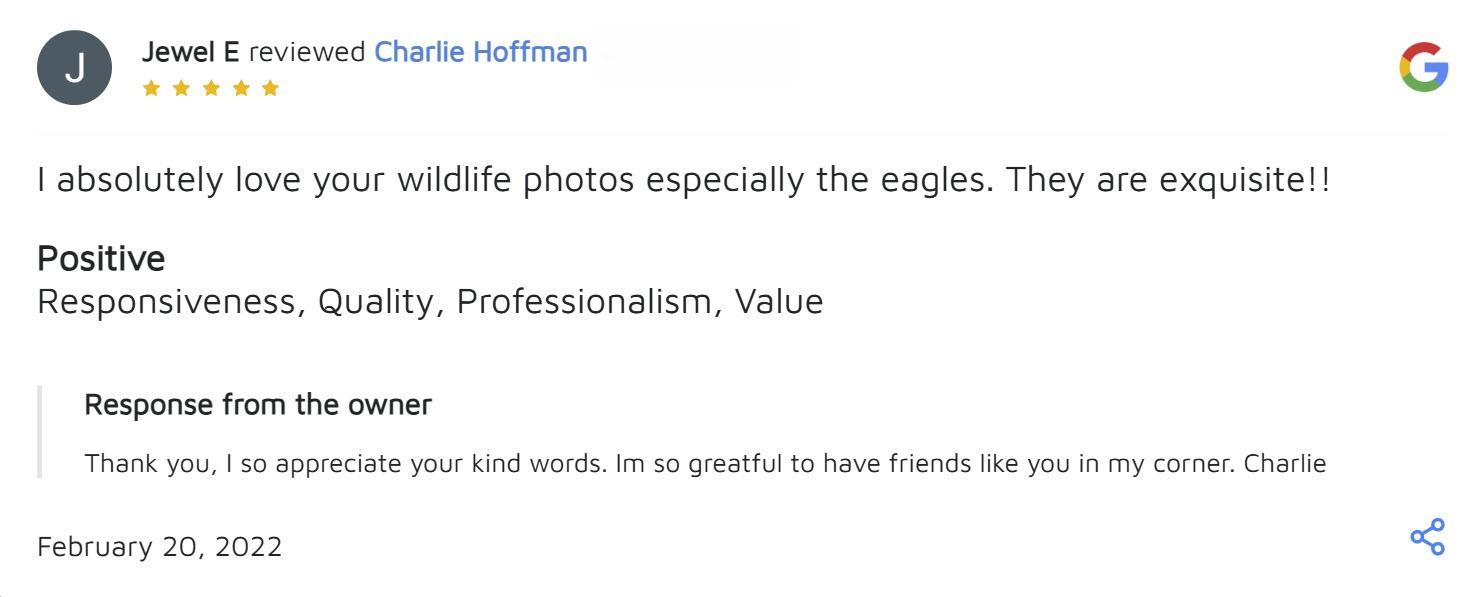
Task: Select the second star in the rating
Action: coord(181,88)
